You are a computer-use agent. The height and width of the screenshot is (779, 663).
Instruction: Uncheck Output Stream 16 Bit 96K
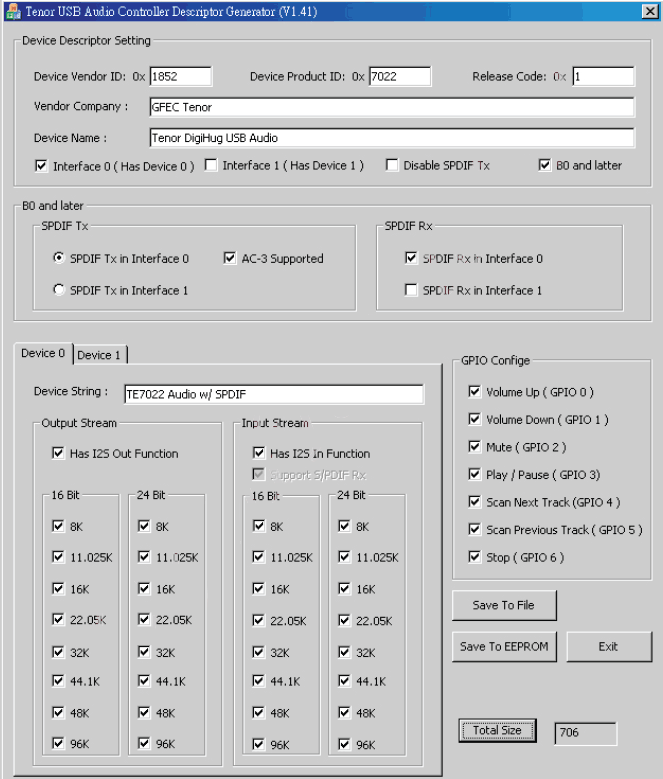pos(58,743)
